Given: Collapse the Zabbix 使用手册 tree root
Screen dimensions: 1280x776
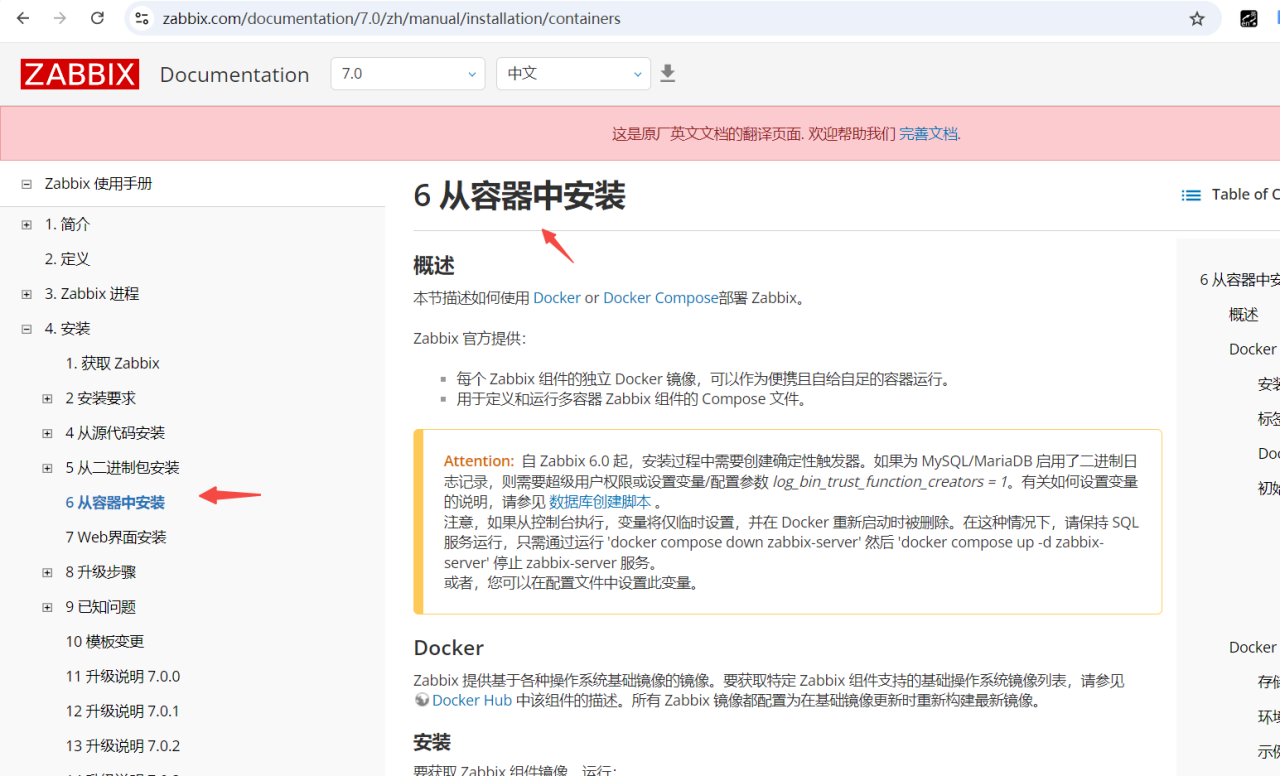Looking at the screenshot, I should pos(26,184).
